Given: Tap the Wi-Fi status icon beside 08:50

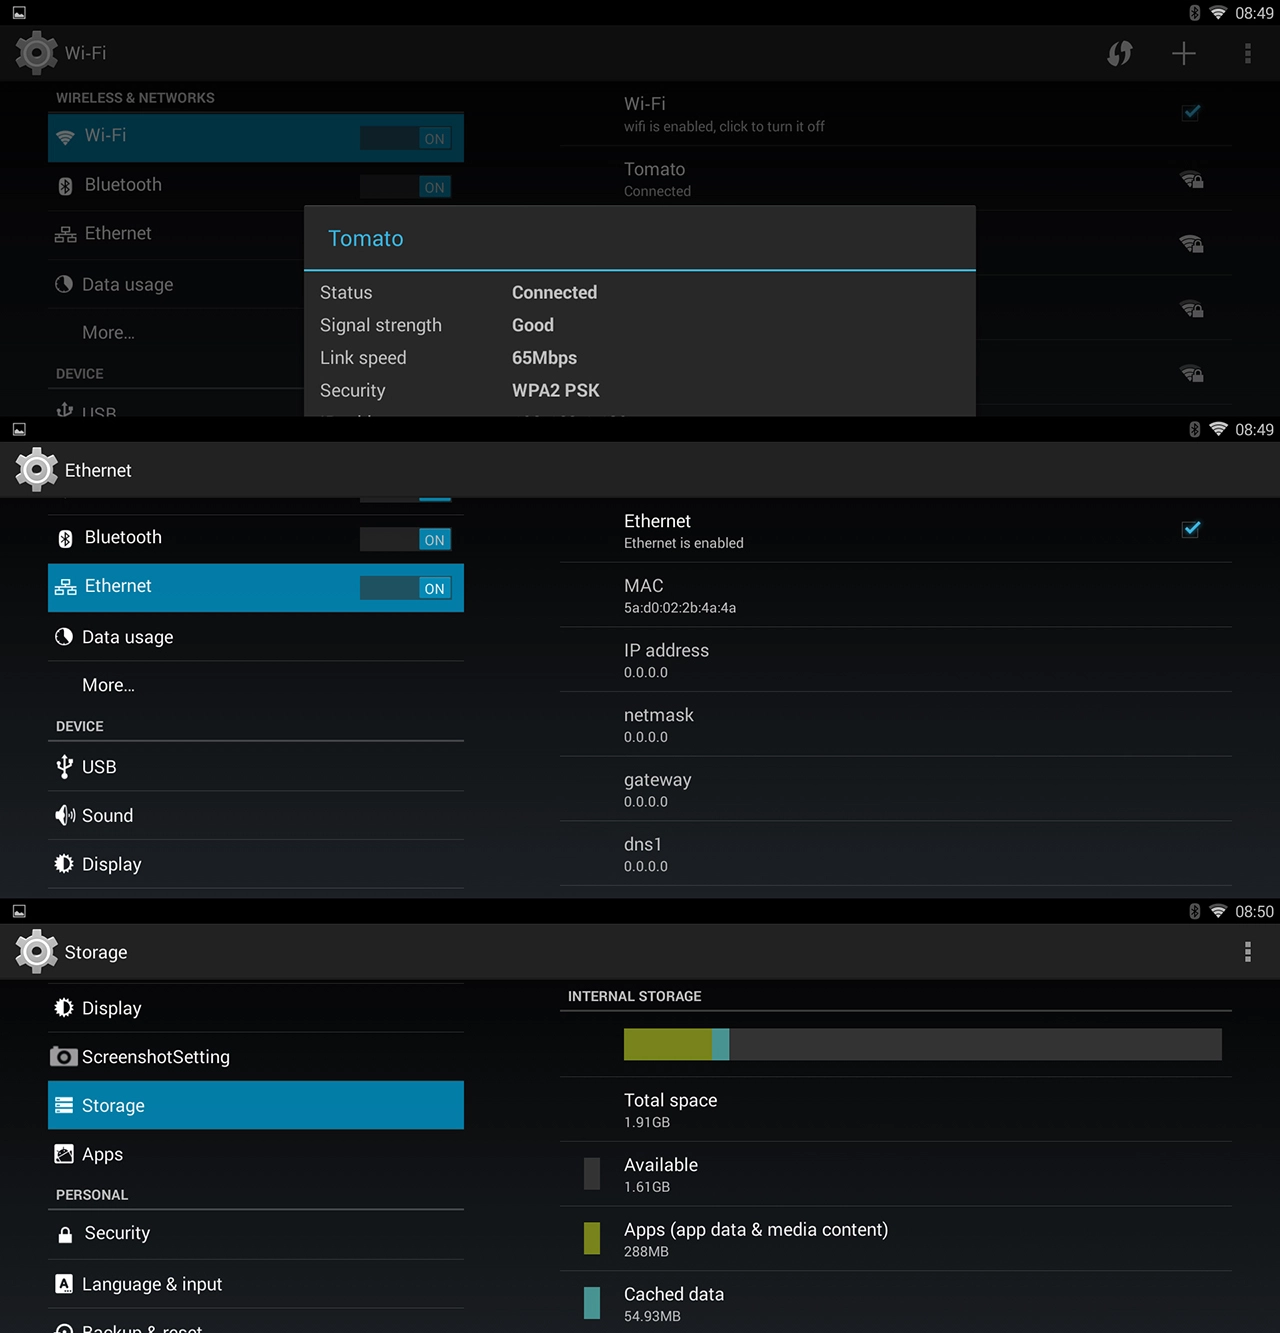Looking at the screenshot, I should point(1218,911).
